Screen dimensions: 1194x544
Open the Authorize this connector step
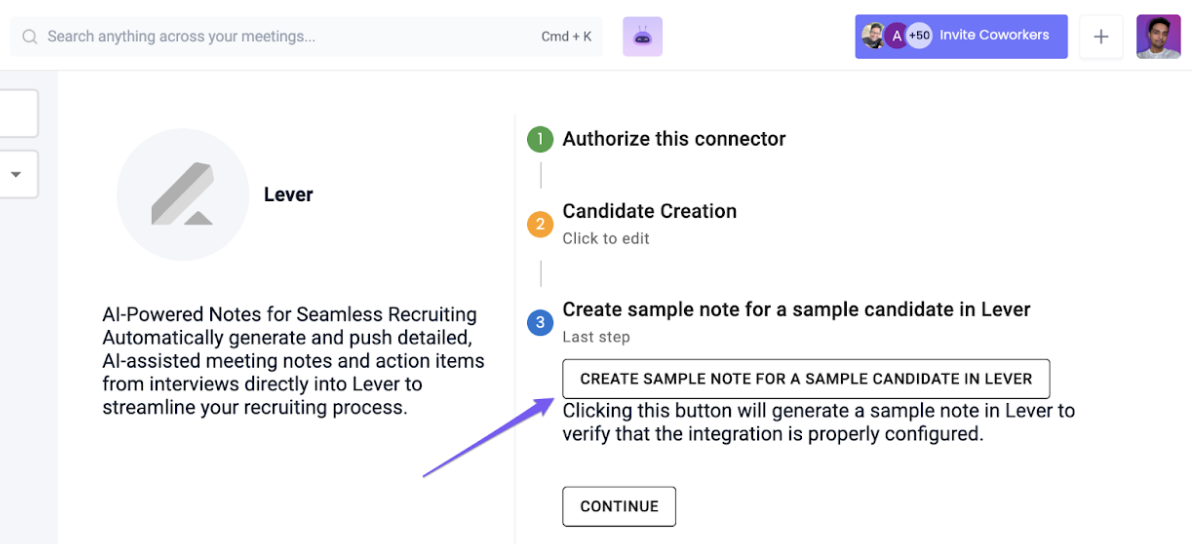[674, 139]
